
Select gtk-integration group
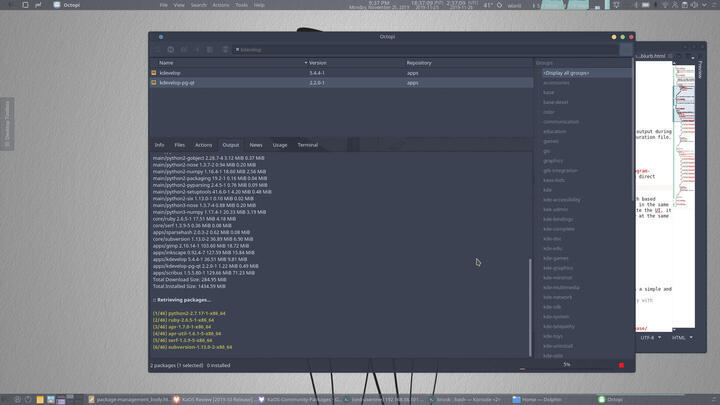(560, 170)
